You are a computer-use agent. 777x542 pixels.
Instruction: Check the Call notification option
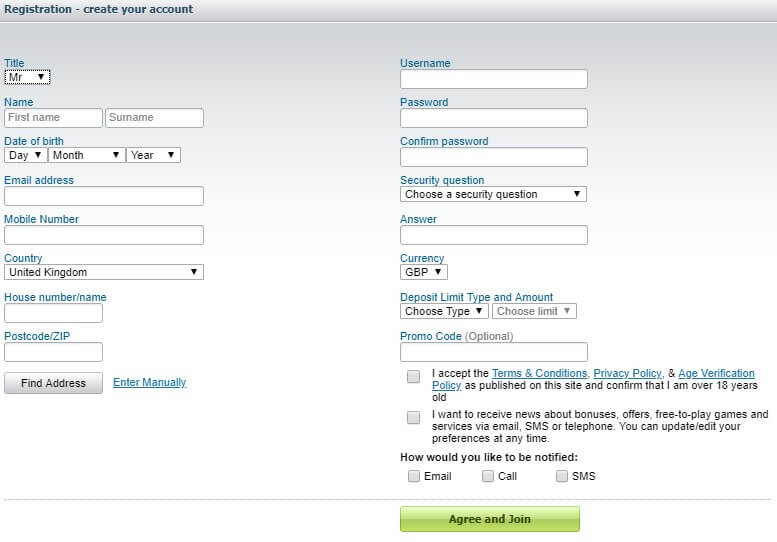pos(488,476)
